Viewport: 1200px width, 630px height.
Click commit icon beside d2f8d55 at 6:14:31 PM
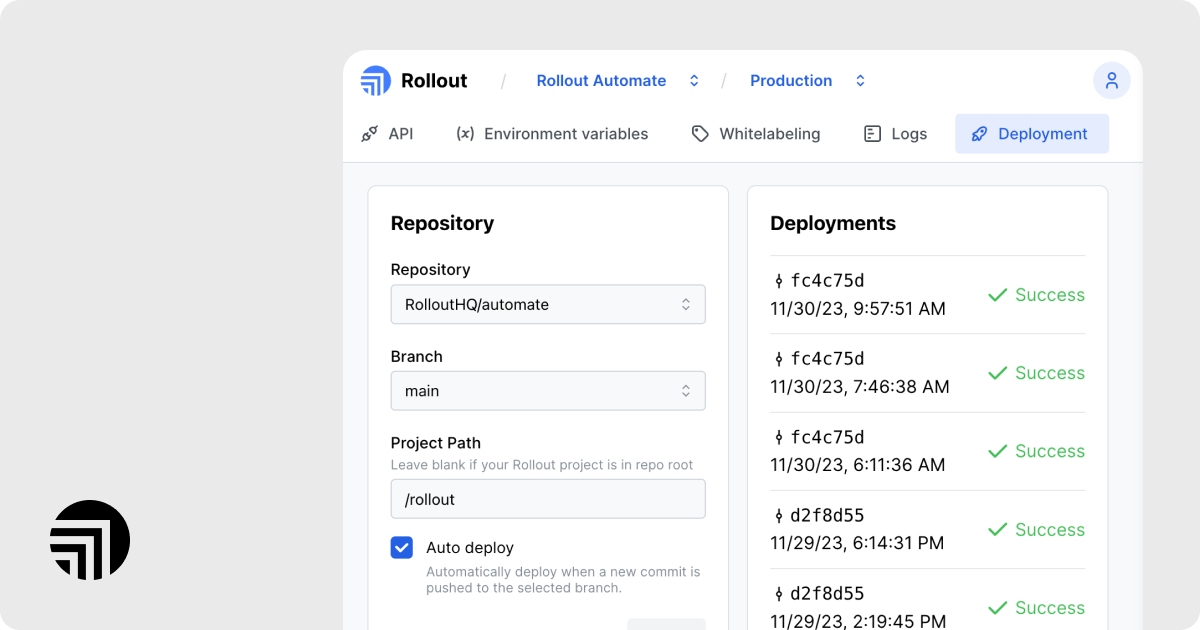click(x=779, y=516)
